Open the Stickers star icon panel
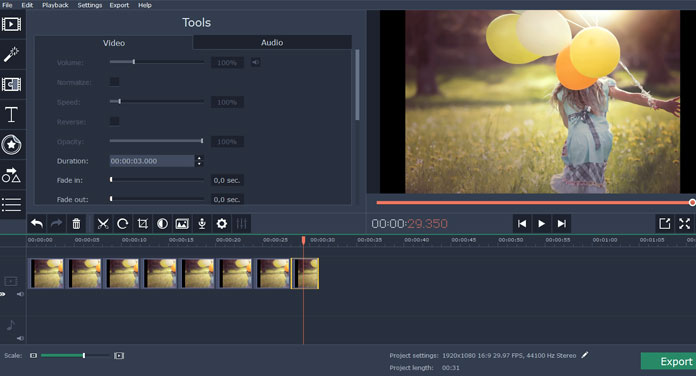This screenshot has height=376, width=696. coord(12,144)
